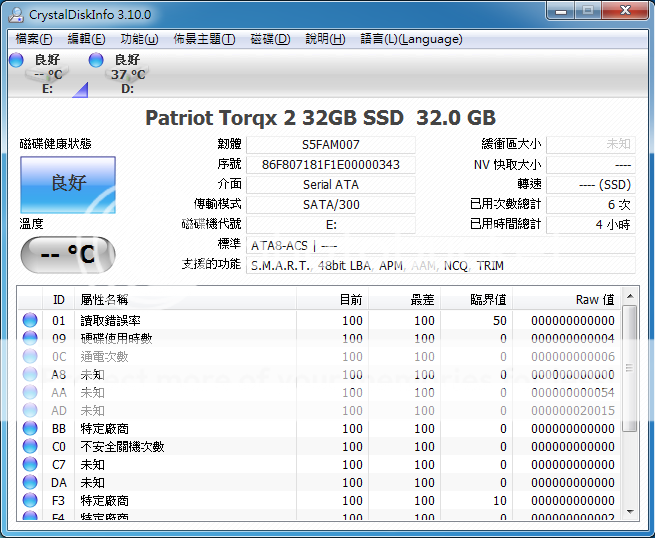The height and width of the screenshot is (539, 655).
Task: Select the 通電次數 attribute row
Action: tap(320, 356)
